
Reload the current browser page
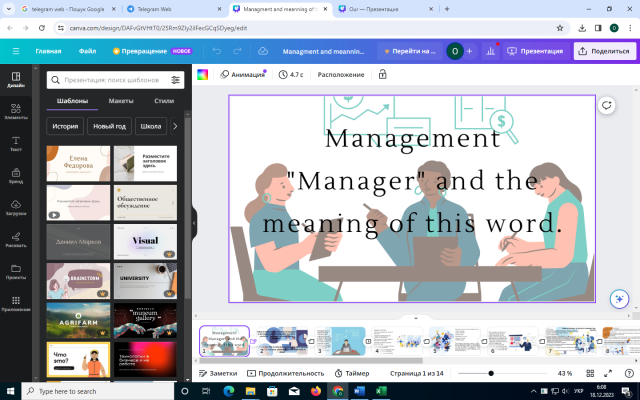[x=42, y=28]
